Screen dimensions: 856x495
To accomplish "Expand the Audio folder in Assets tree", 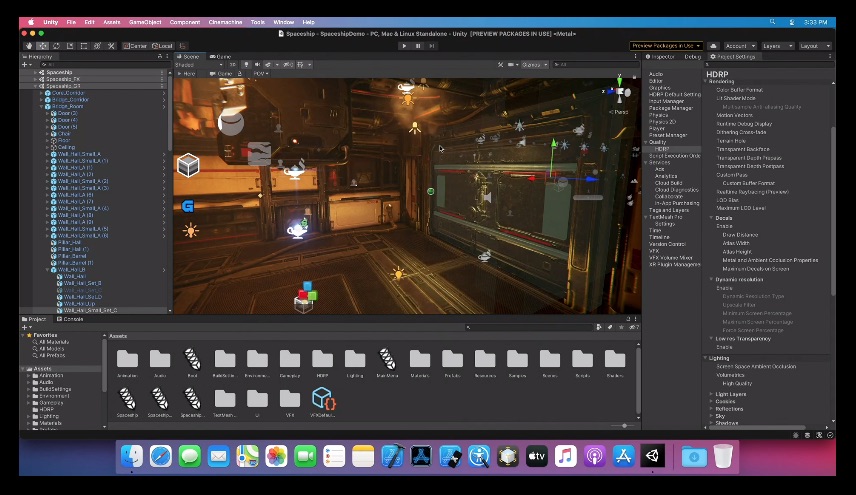I will [29, 382].
